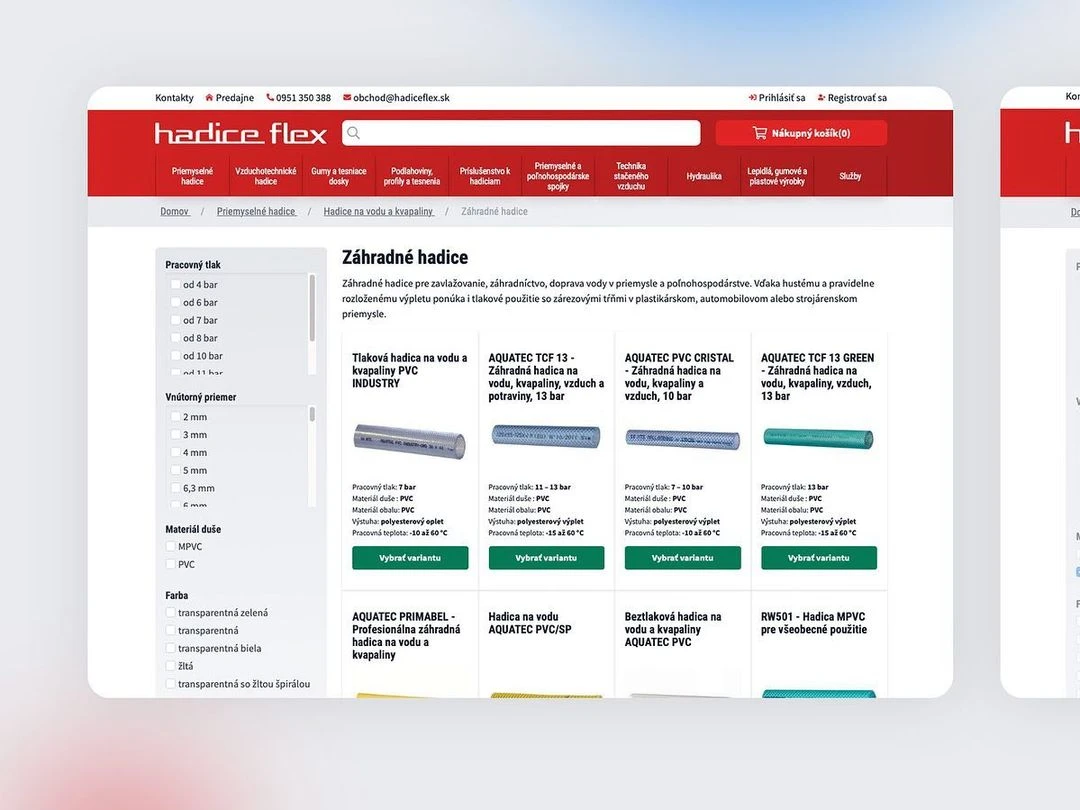Click the envelope icon beside the email address
Image resolution: width=1080 pixels, height=810 pixels.
347,98
